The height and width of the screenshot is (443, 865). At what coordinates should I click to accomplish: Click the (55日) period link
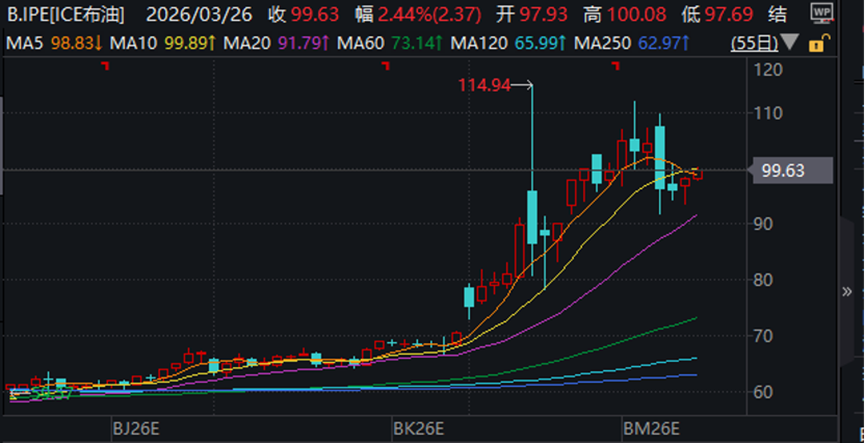(770, 44)
